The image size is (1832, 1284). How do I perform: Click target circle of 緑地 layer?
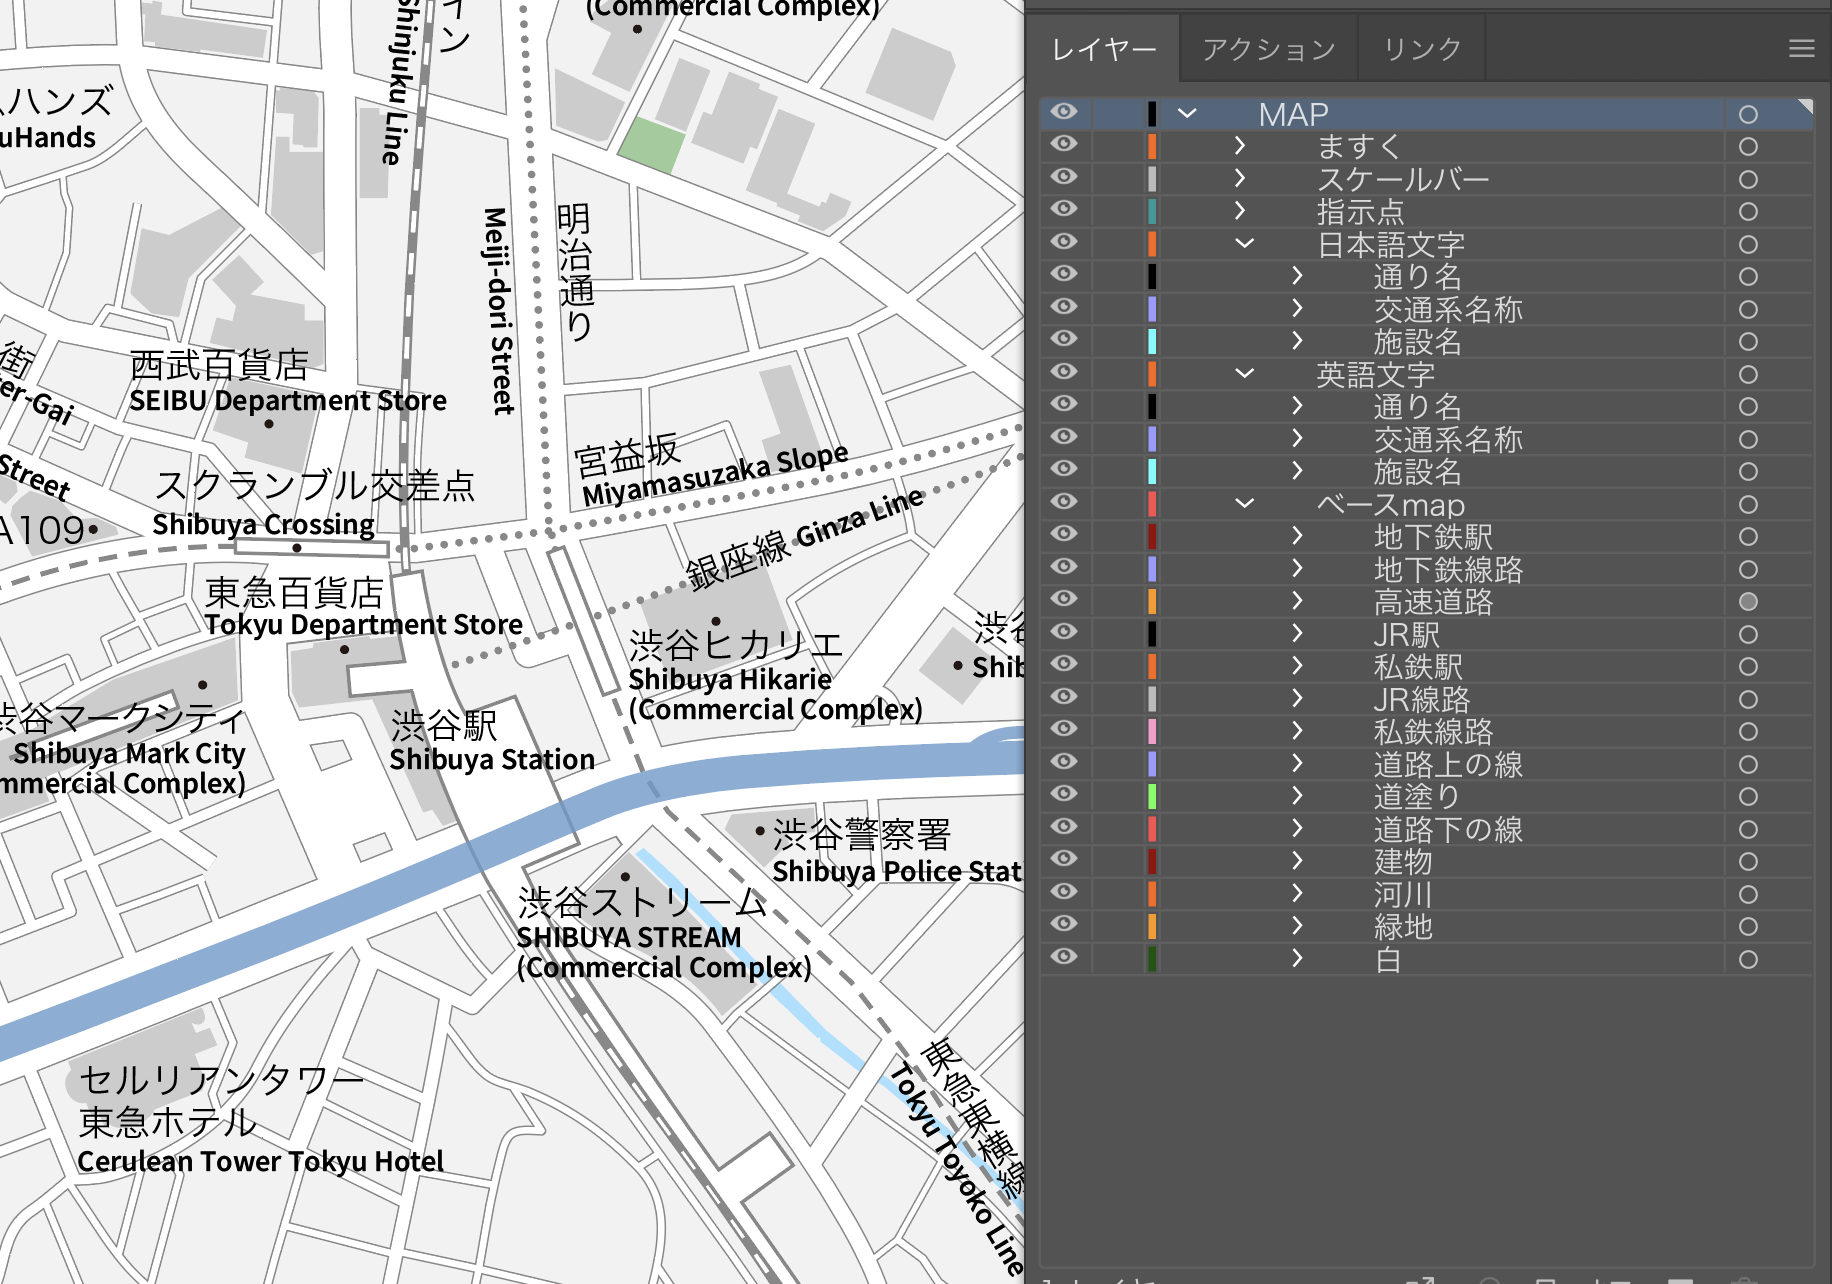1748,927
